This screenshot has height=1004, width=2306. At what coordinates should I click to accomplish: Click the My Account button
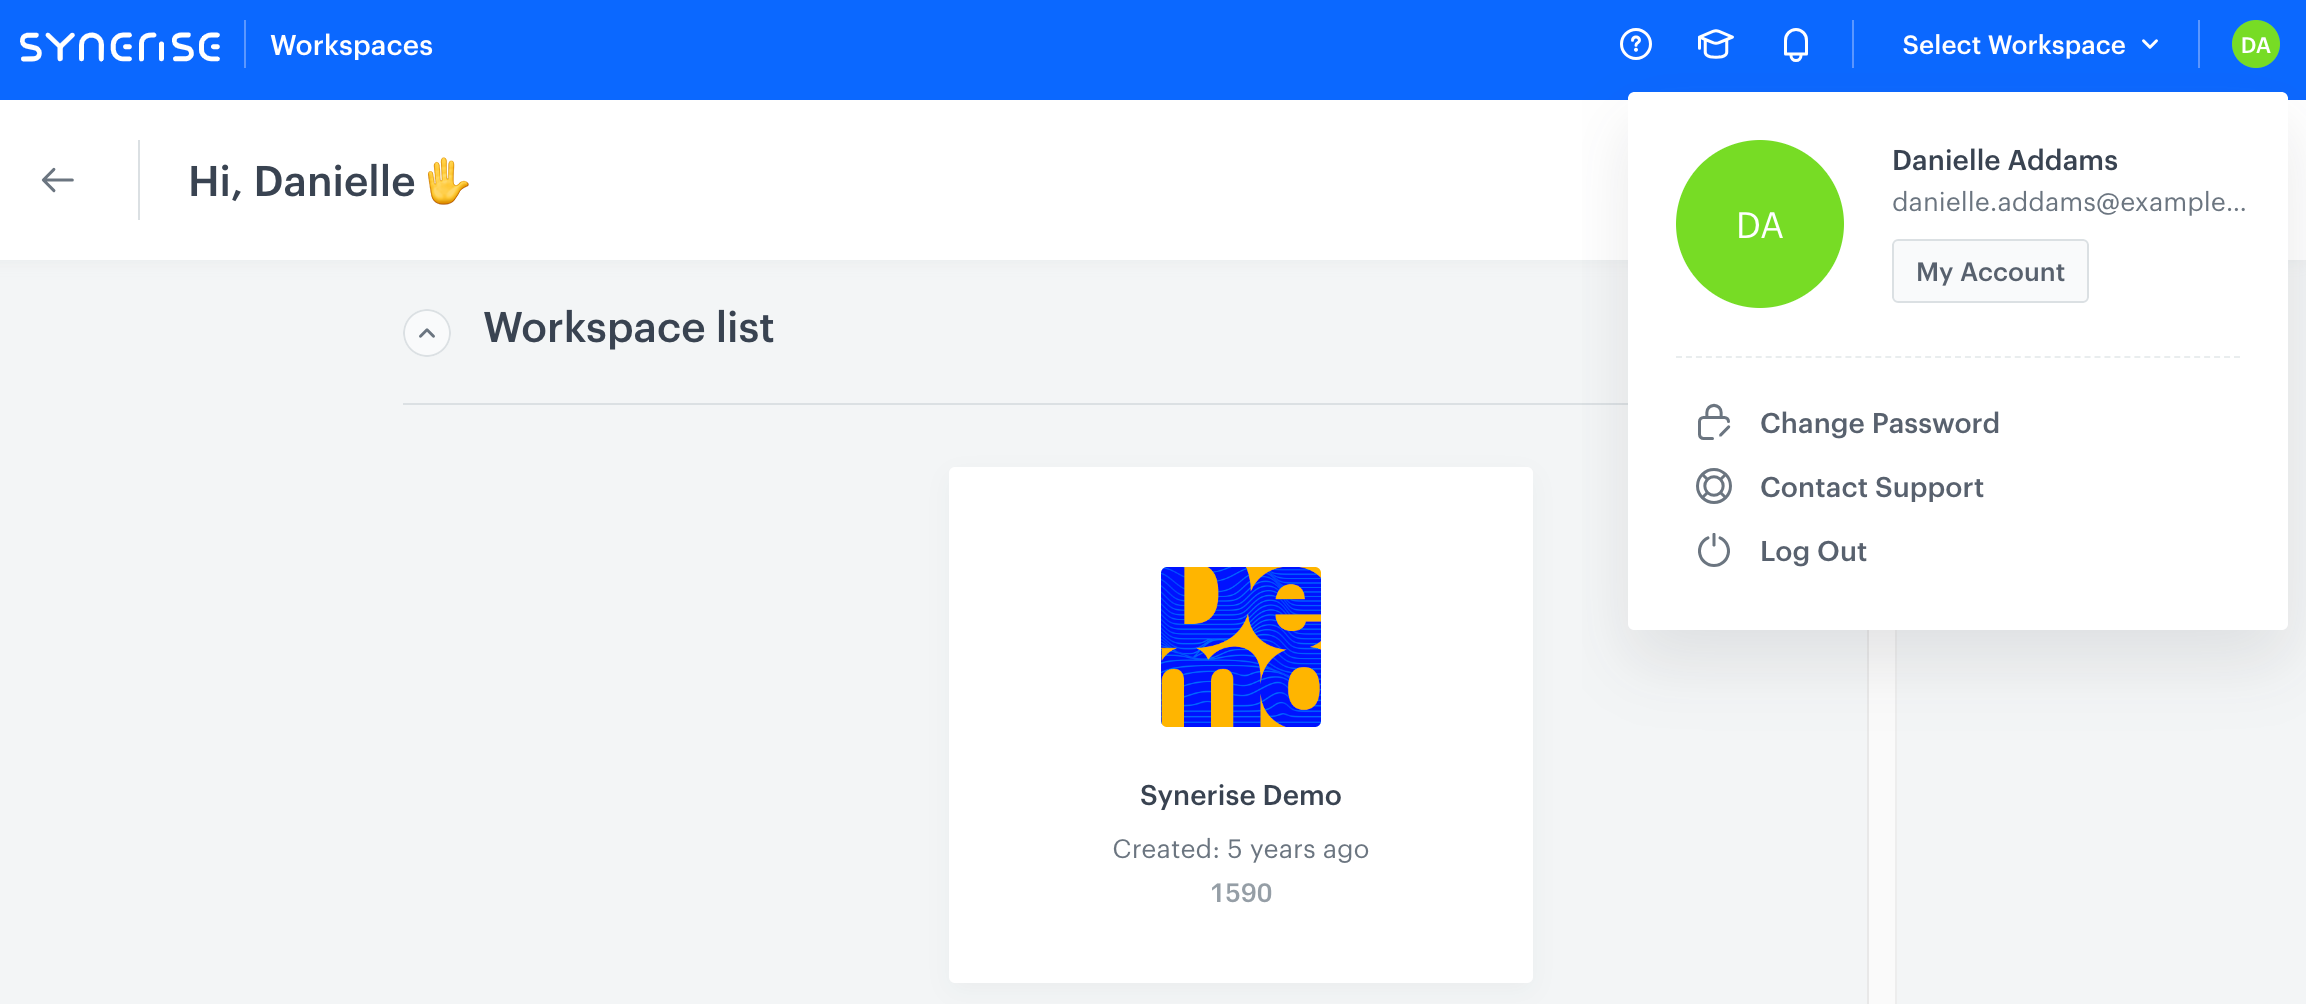(x=1989, y=271)
